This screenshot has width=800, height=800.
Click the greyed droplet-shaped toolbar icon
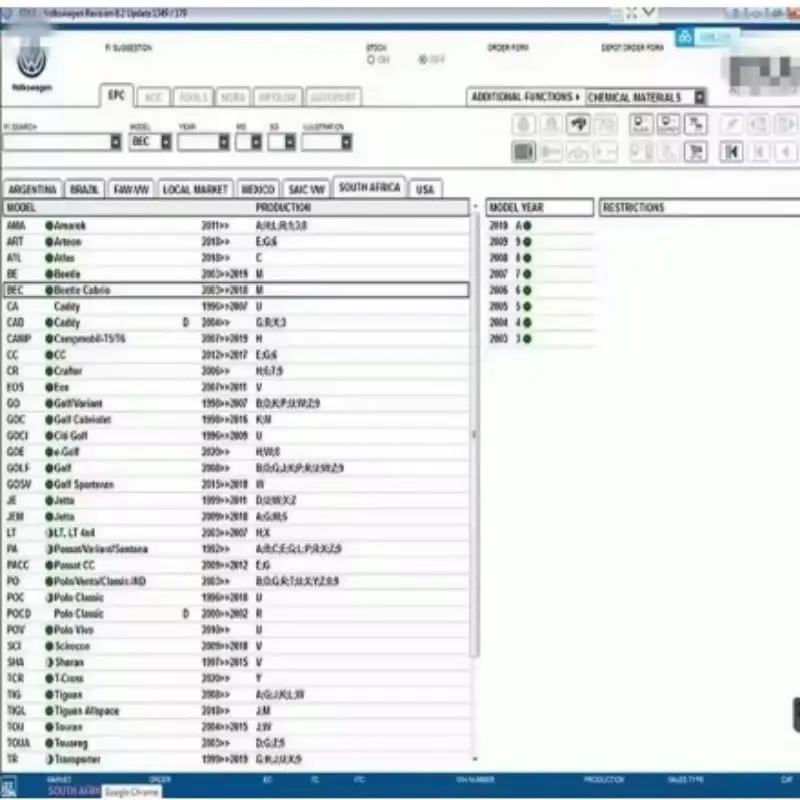click(x=523, y=124)
